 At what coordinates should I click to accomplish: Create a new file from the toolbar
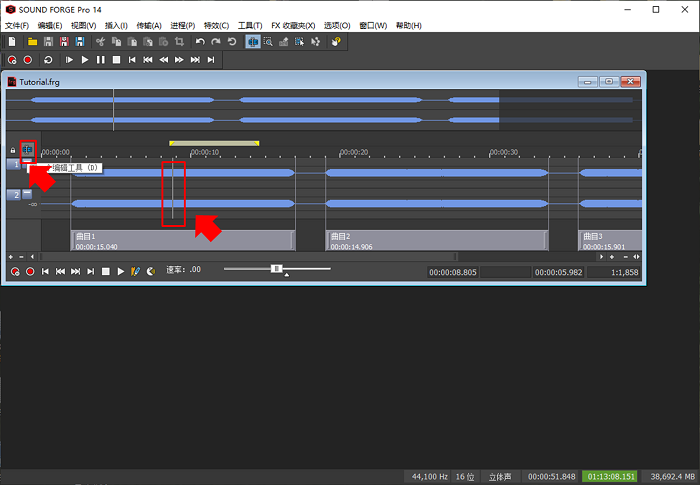click(11, 42)
